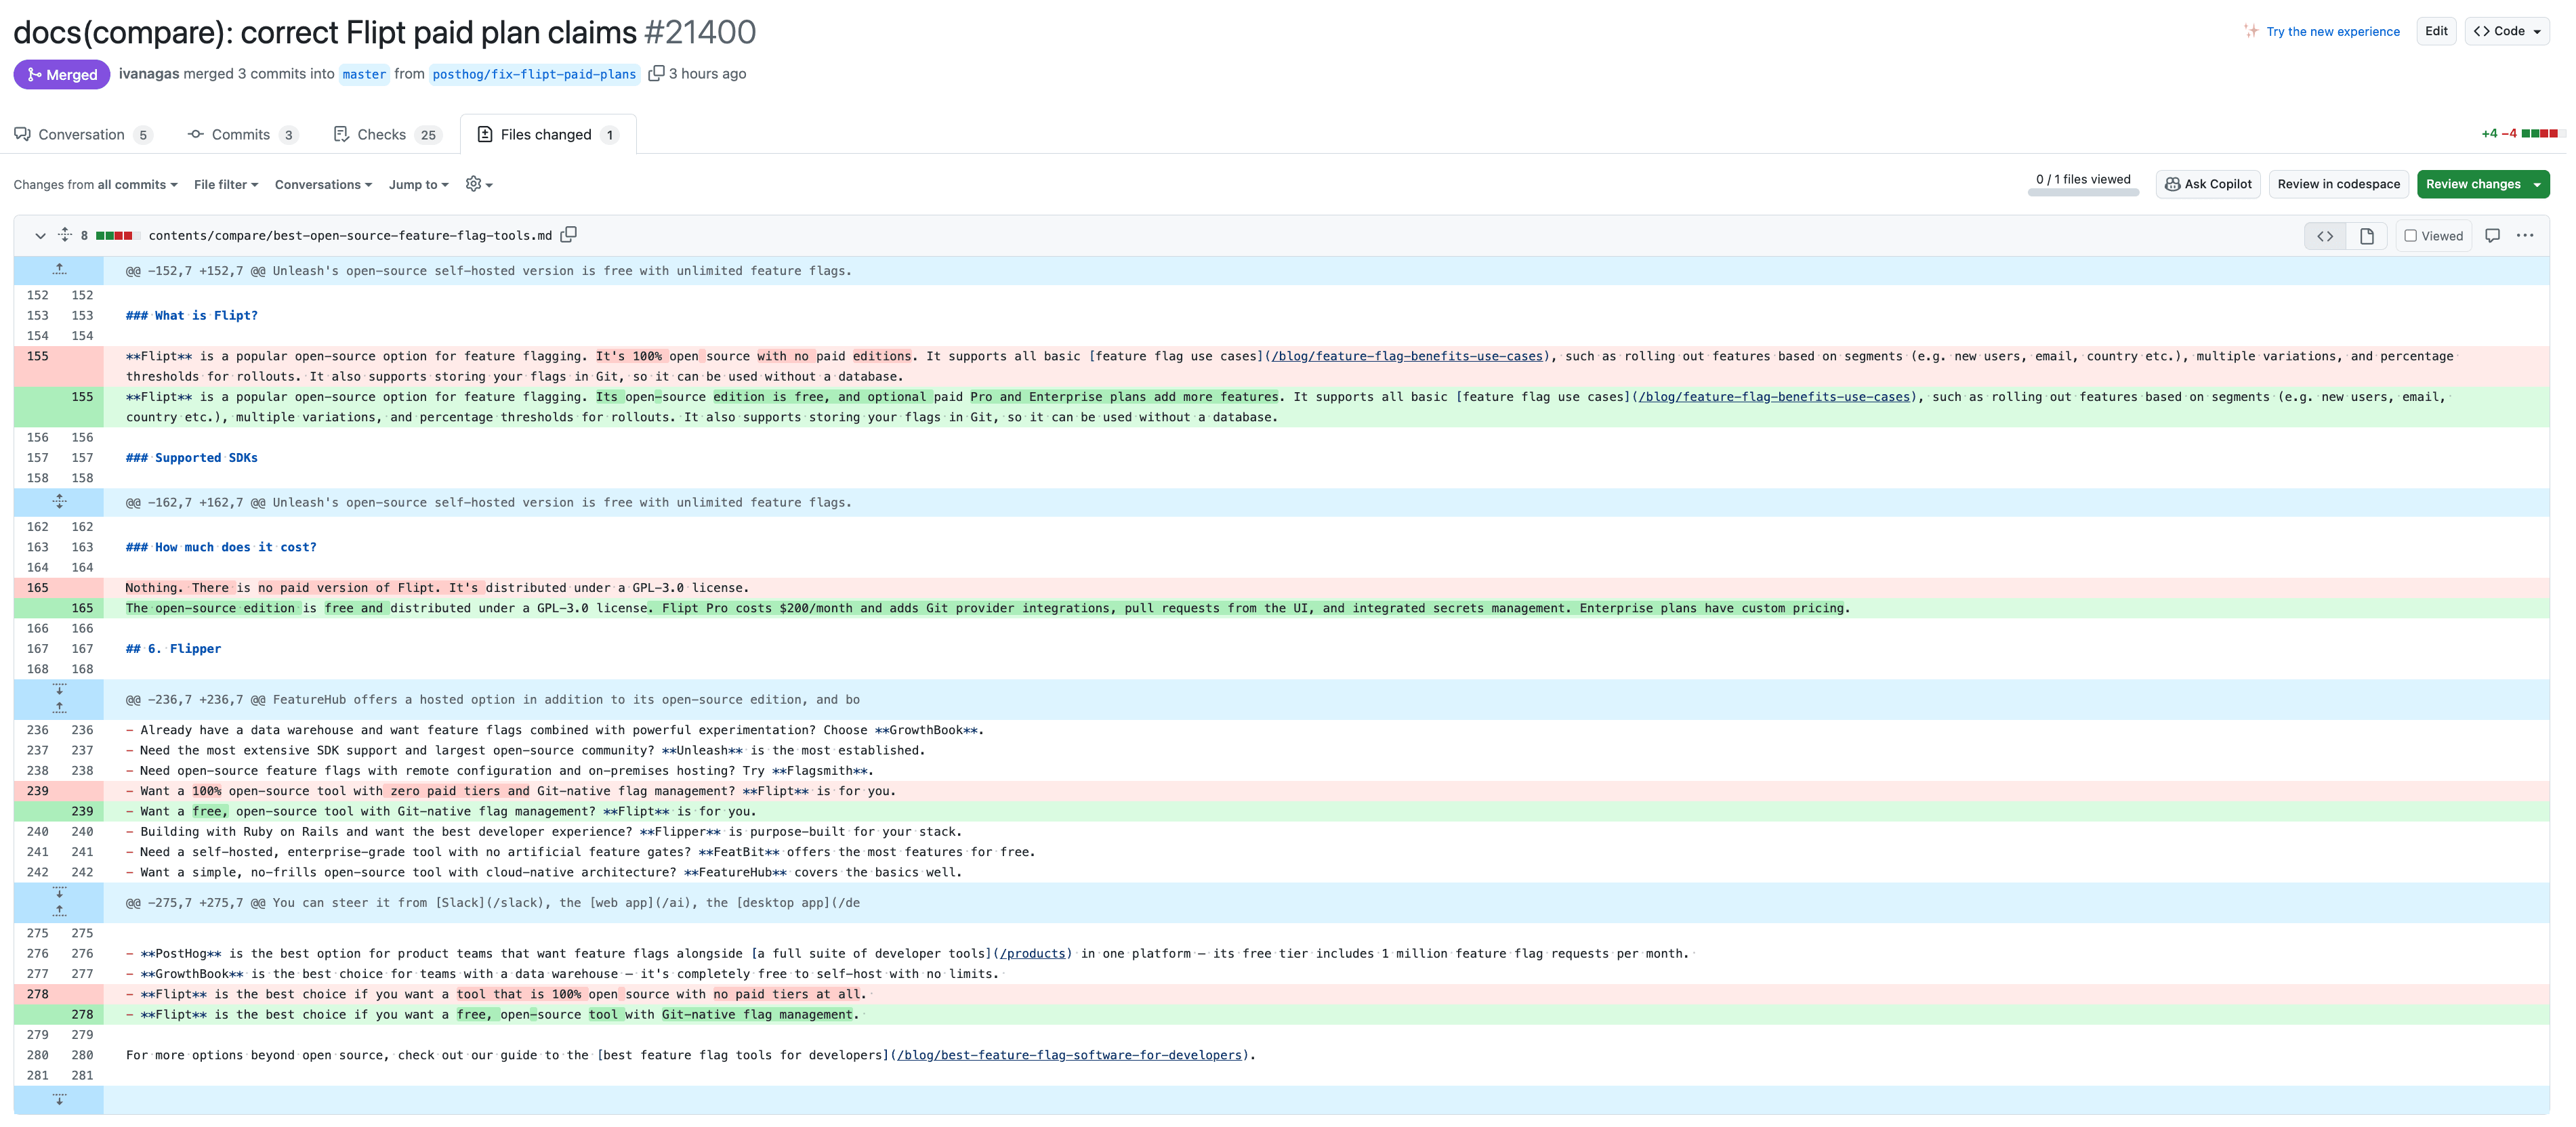The height and width of the screenshot is (1127, 2576).
Task: Switch to the Commits tab
Action: (x=242, y=134)
